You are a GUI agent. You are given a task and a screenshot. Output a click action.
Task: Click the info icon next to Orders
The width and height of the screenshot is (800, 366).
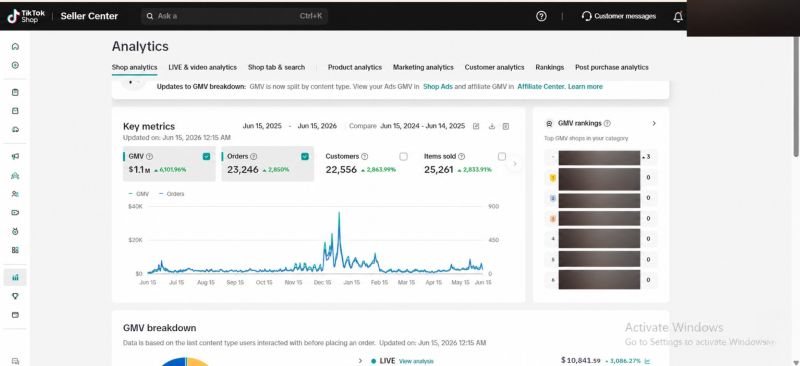point(254,157)
